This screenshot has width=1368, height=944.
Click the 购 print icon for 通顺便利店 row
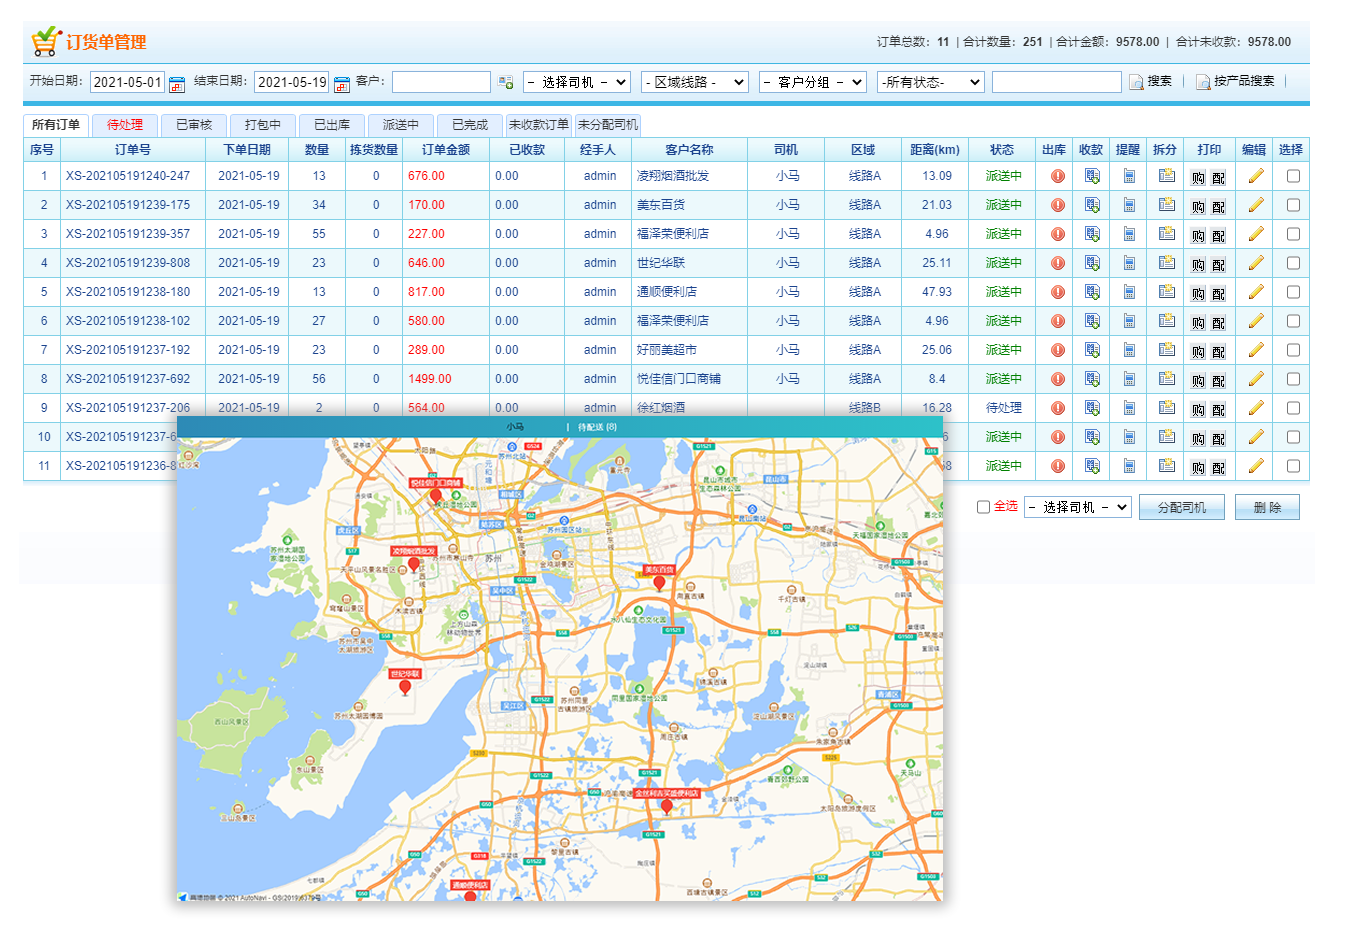tap(1198, 294)
